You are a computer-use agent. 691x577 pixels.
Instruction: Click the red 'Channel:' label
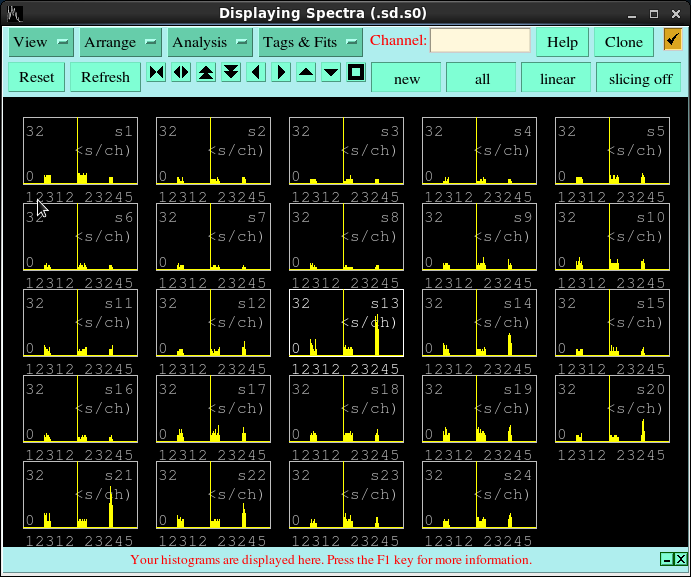click(x=398, y=40)
